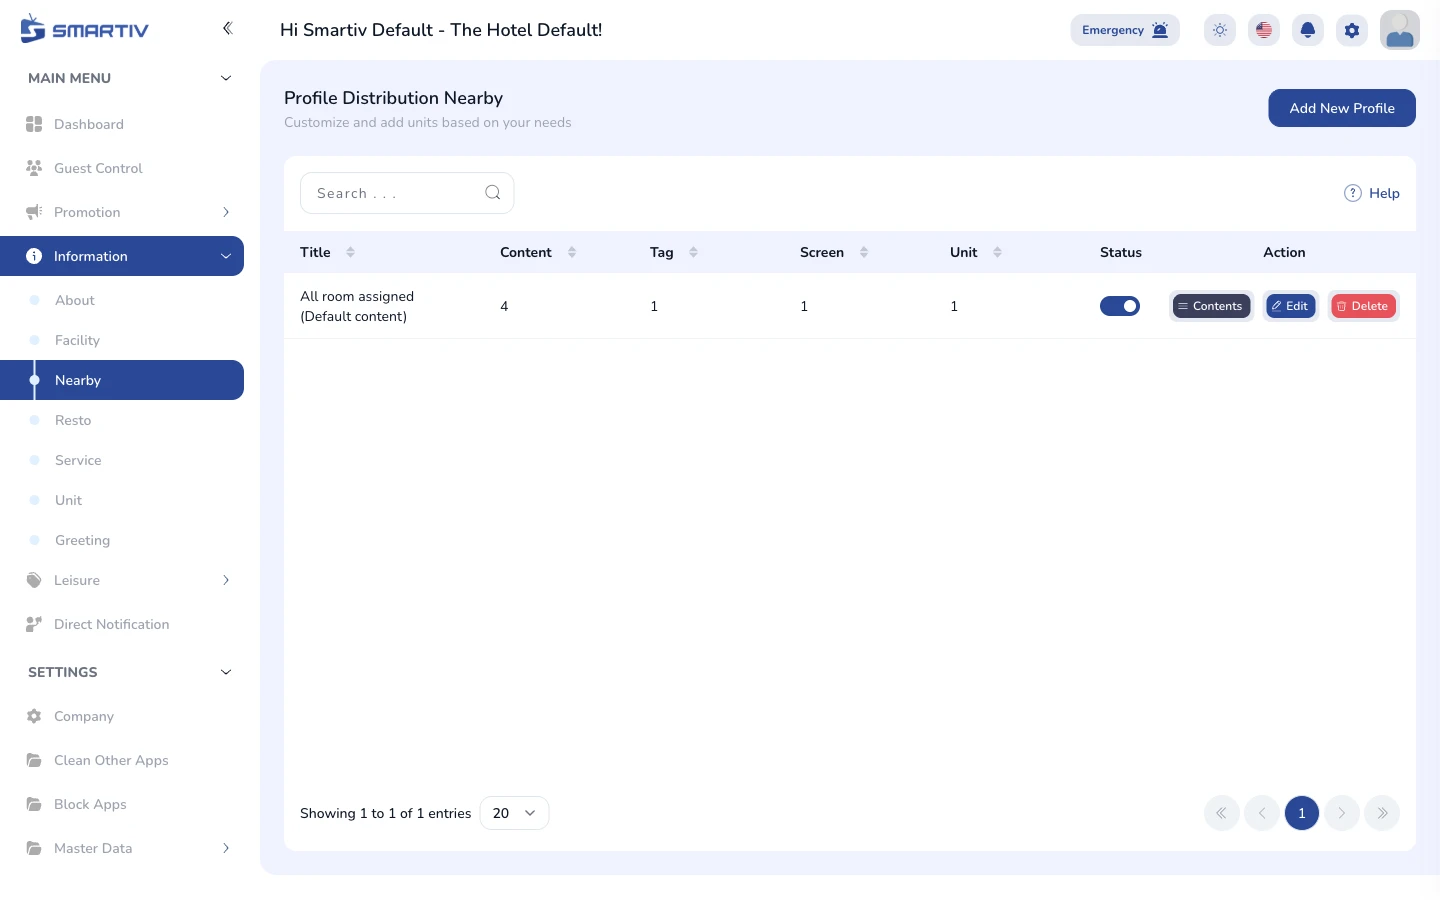Viewport: 1440px width, 900px height.
Task: Sort by Tag column arrows
Action: pos(694,252)
